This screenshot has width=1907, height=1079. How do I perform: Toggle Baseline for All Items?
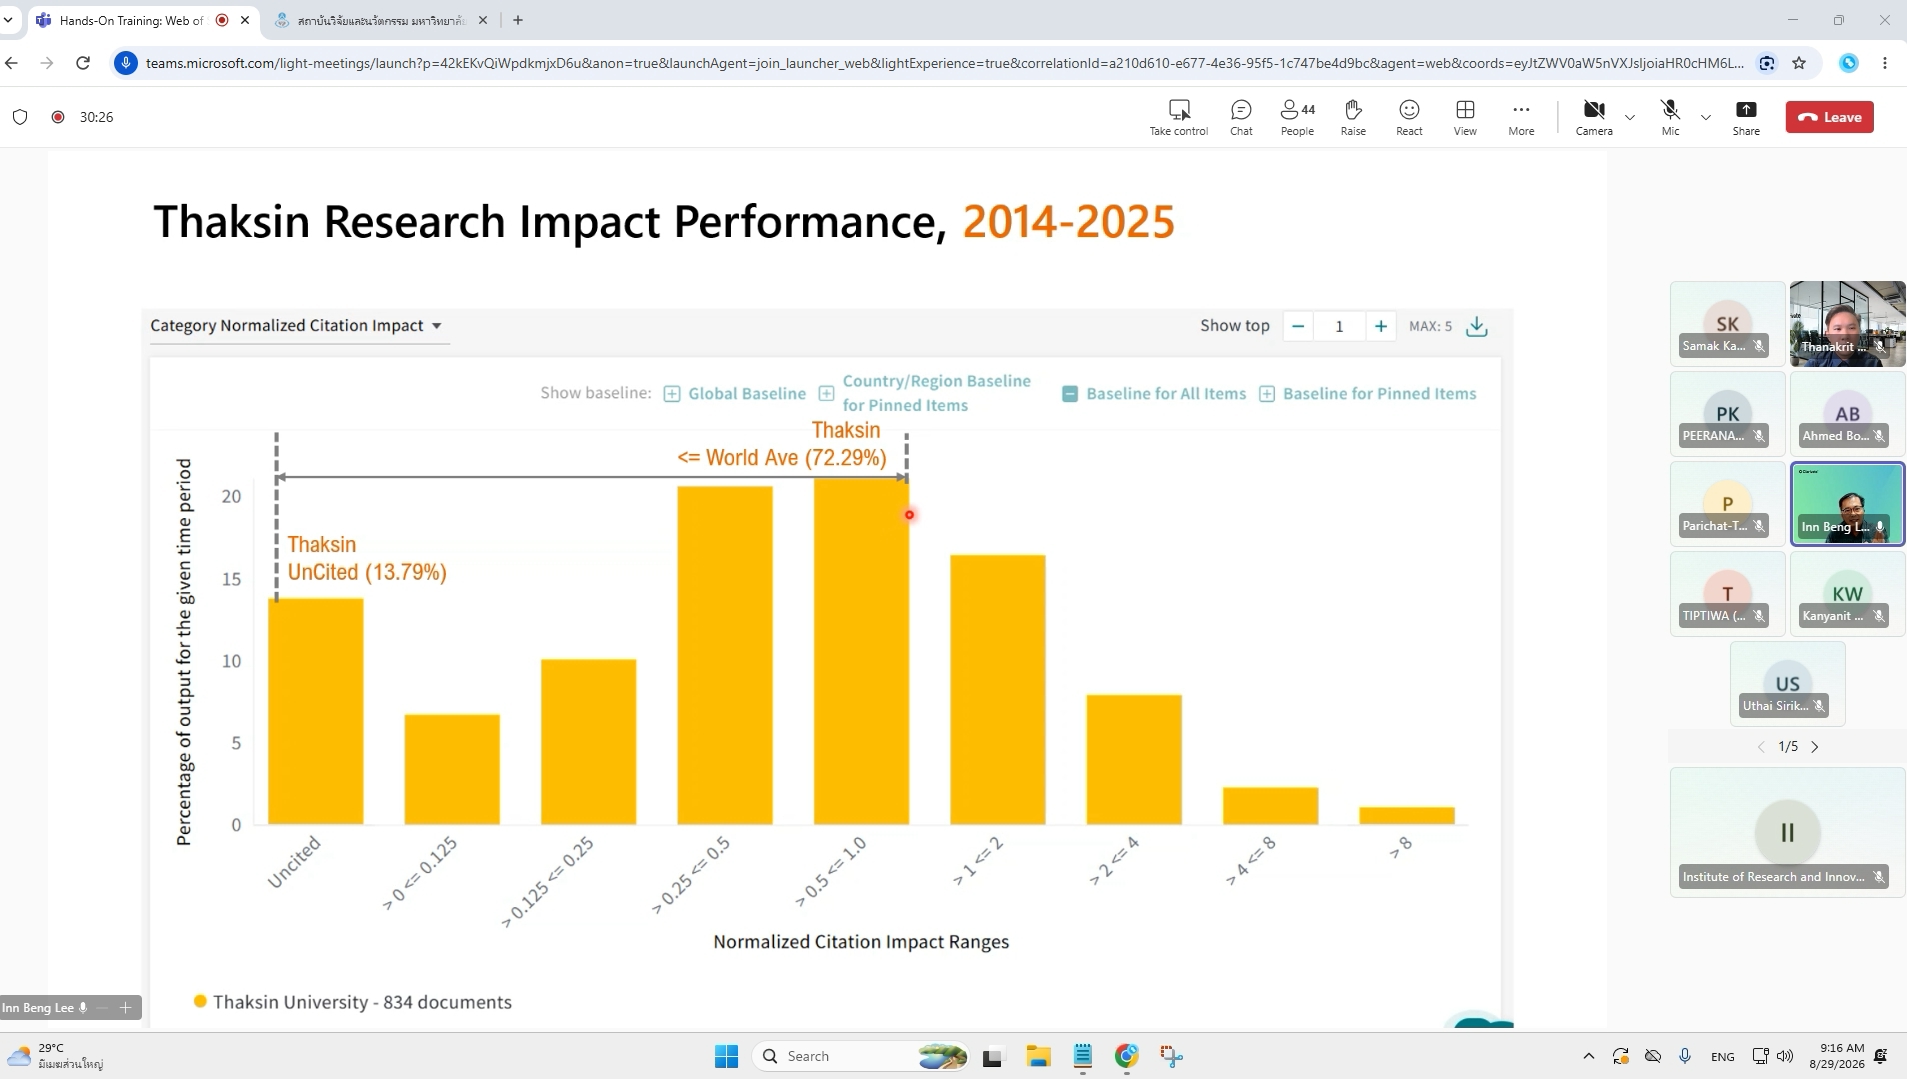[1154, 394]
